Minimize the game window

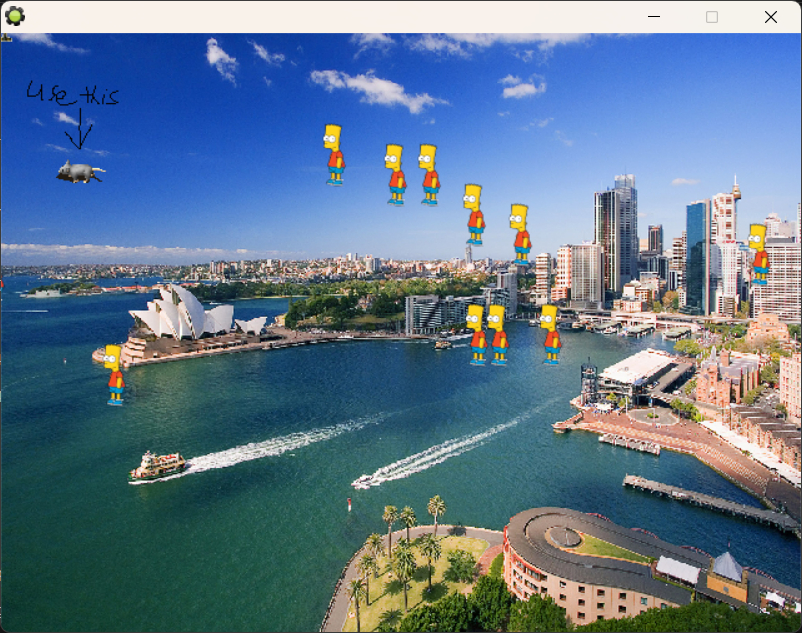click(x=654, y=17)
